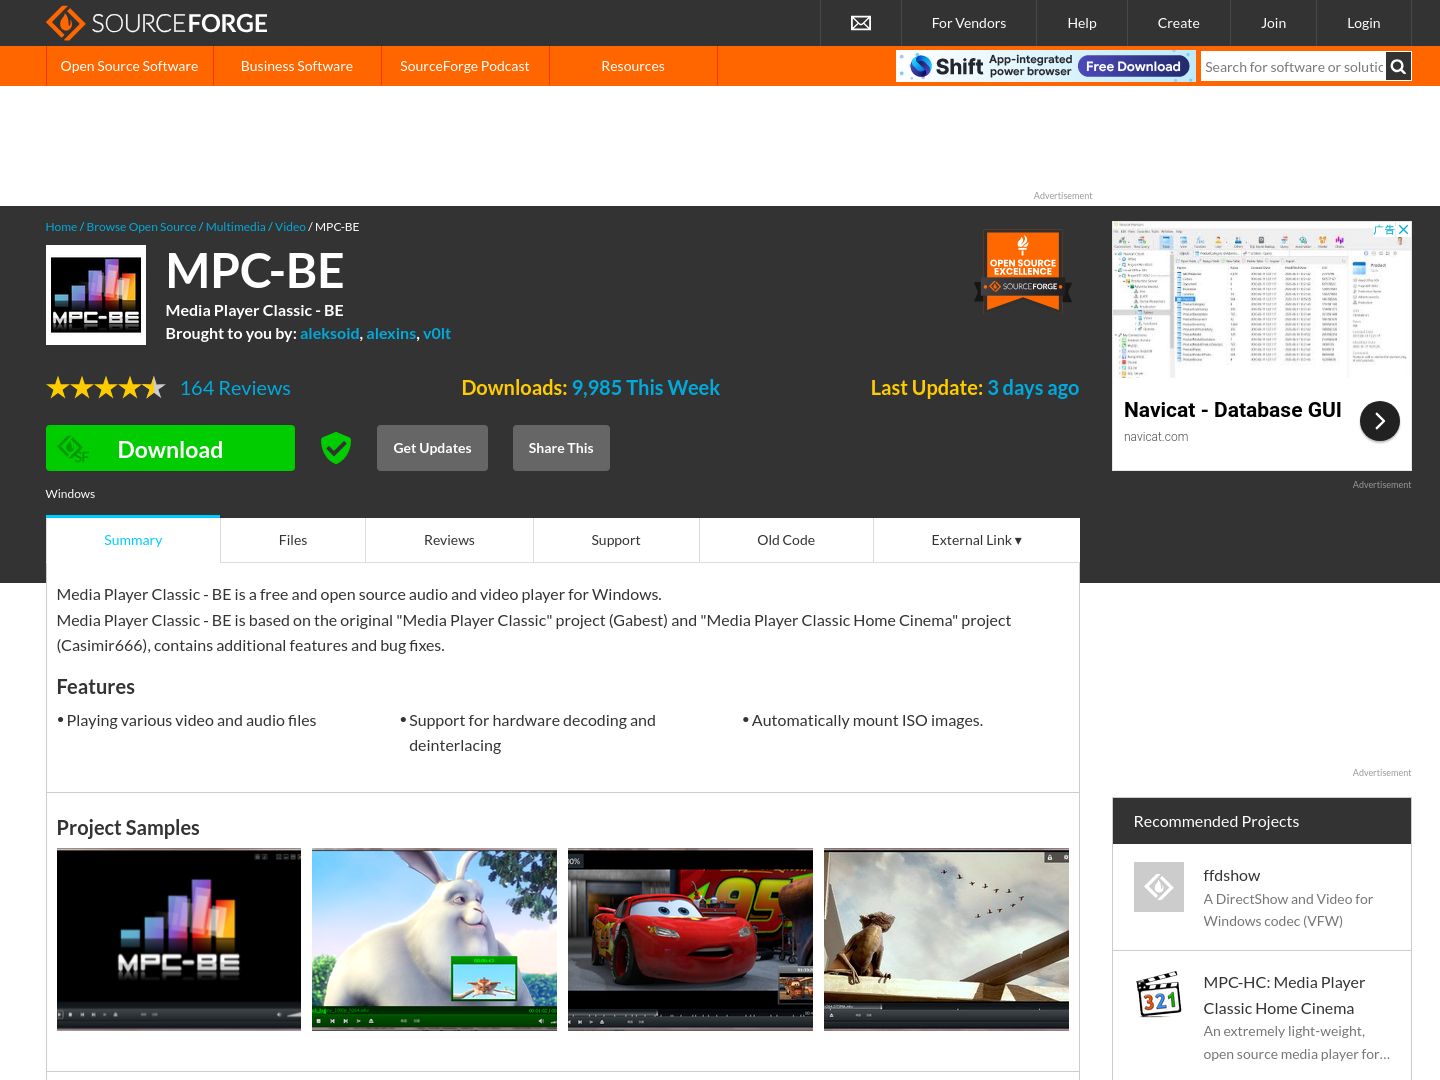Open author alexins's profile

pyautogui.click(x=391, y=334)
